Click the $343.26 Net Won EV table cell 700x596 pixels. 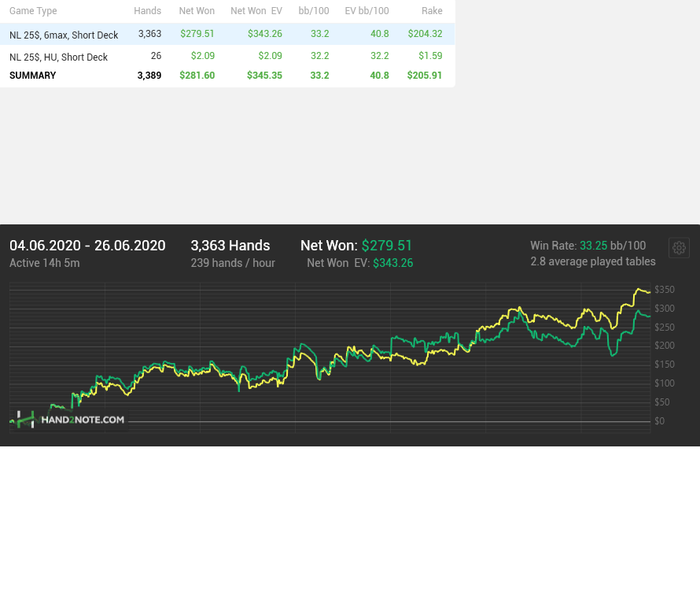coord(265,33)
